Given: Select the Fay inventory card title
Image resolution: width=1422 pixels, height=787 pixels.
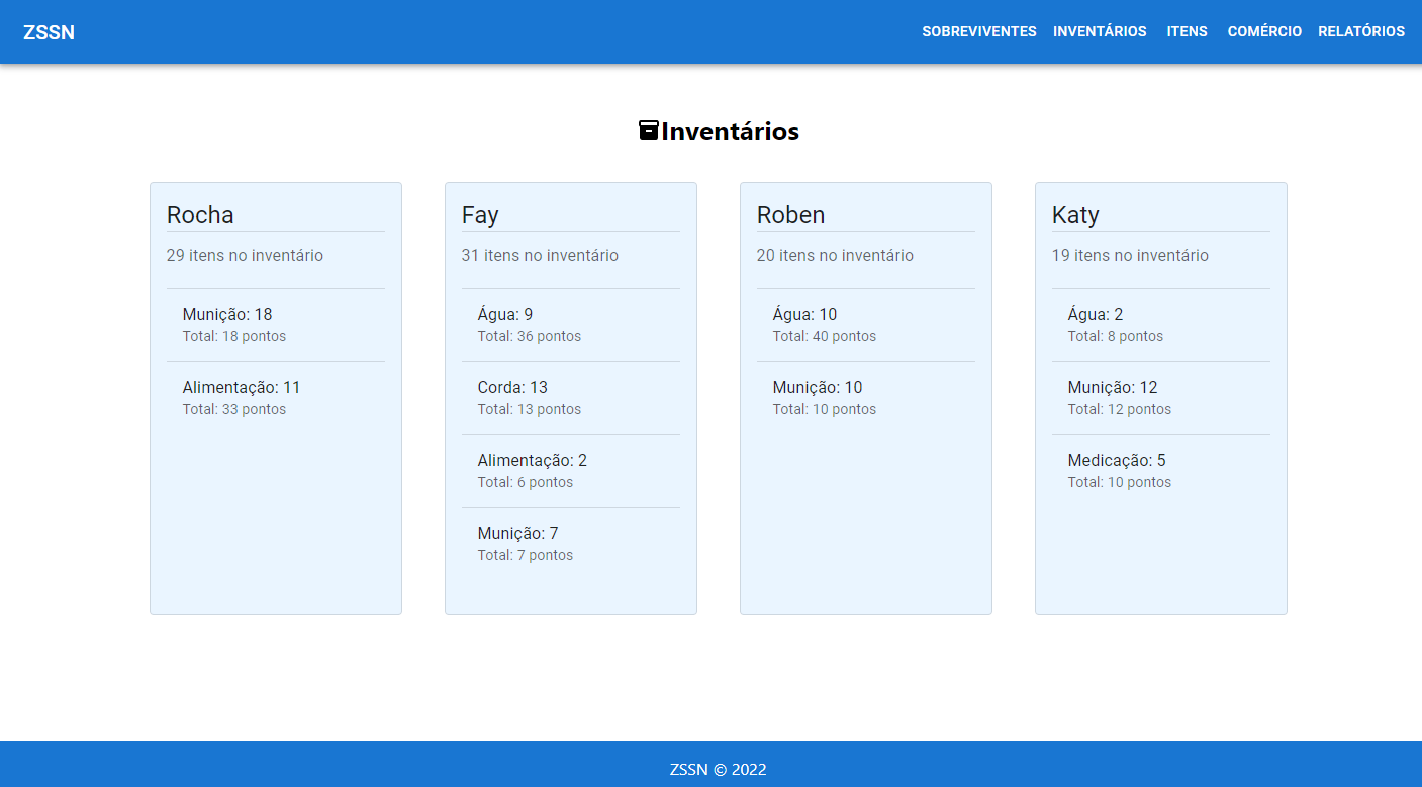Looking at the screenshot, I should tap(480, 215).
